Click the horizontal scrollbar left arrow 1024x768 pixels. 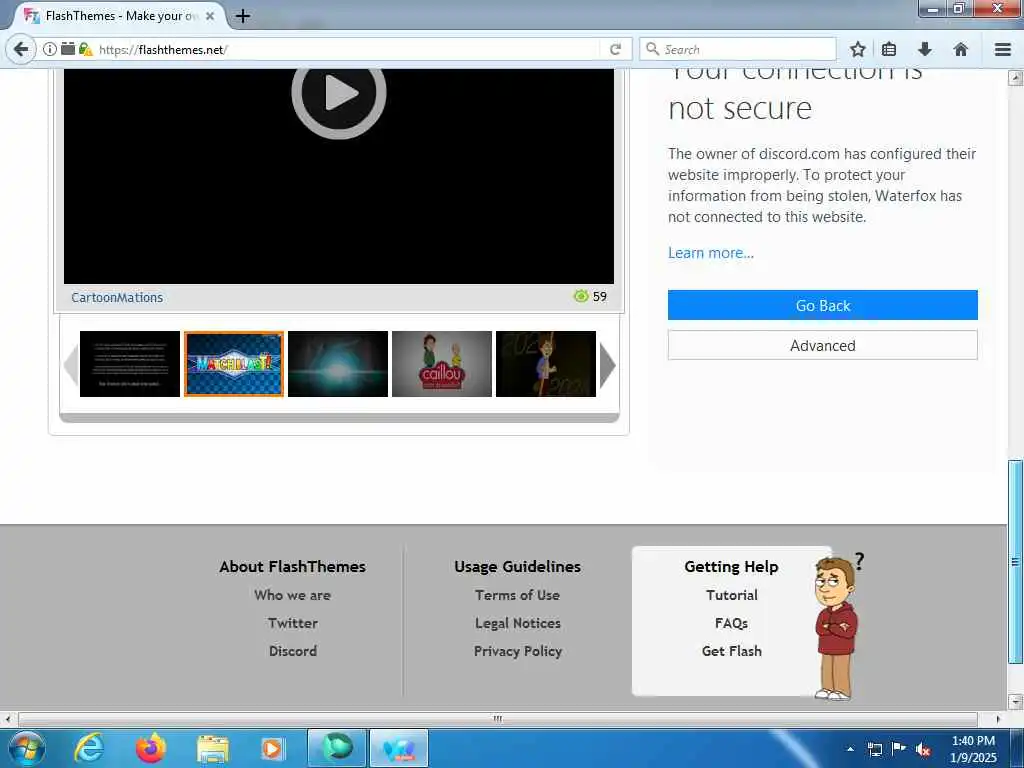8,719
